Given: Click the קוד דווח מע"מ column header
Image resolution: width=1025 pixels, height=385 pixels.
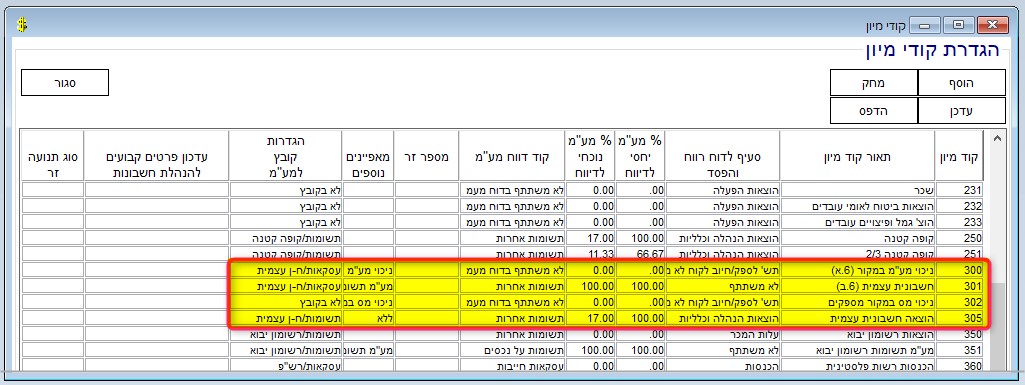Looking at the screenshot, I should pos(511,156).
